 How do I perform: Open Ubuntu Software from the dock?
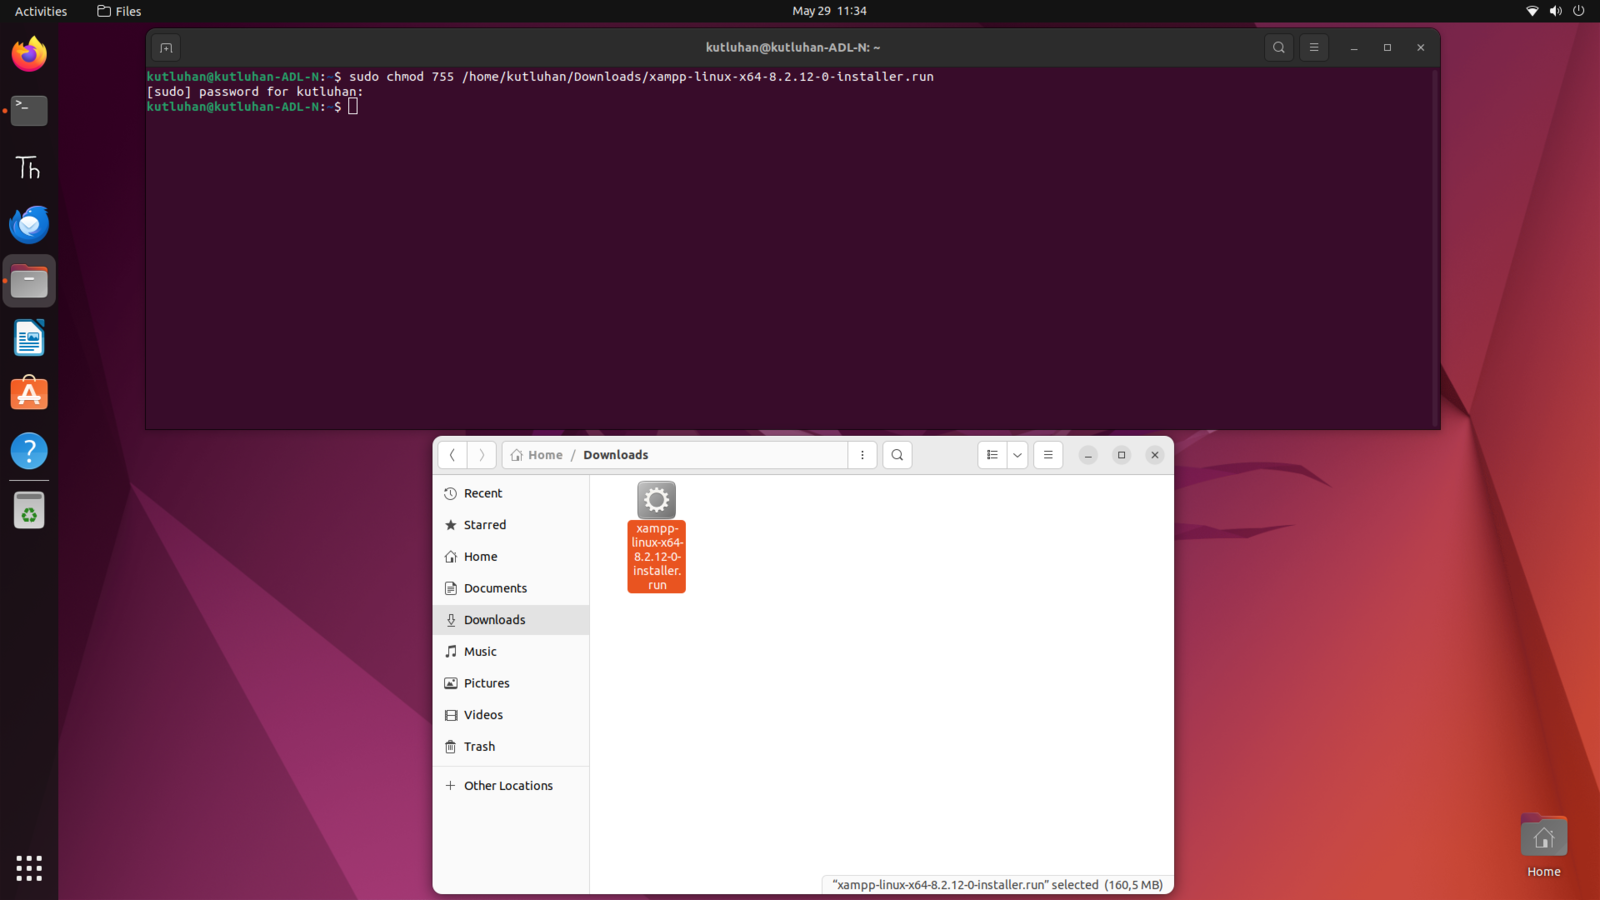(x=29, y=394)
